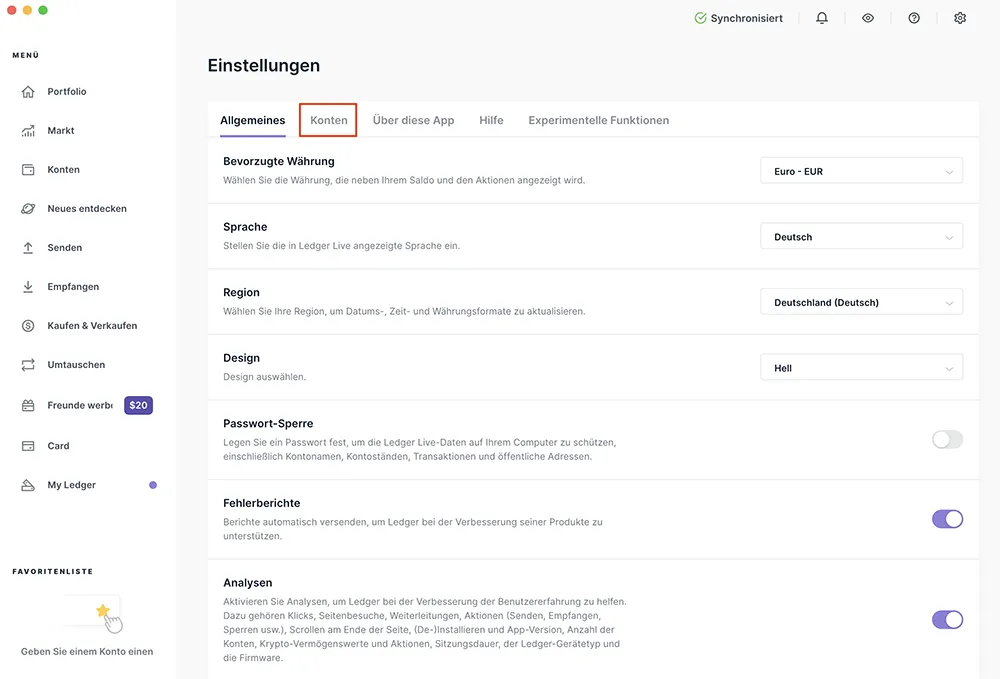Screen dimensions: 1000x679
Task: Open Umtauschen swap arrows icon
Action: click(28, 365)
